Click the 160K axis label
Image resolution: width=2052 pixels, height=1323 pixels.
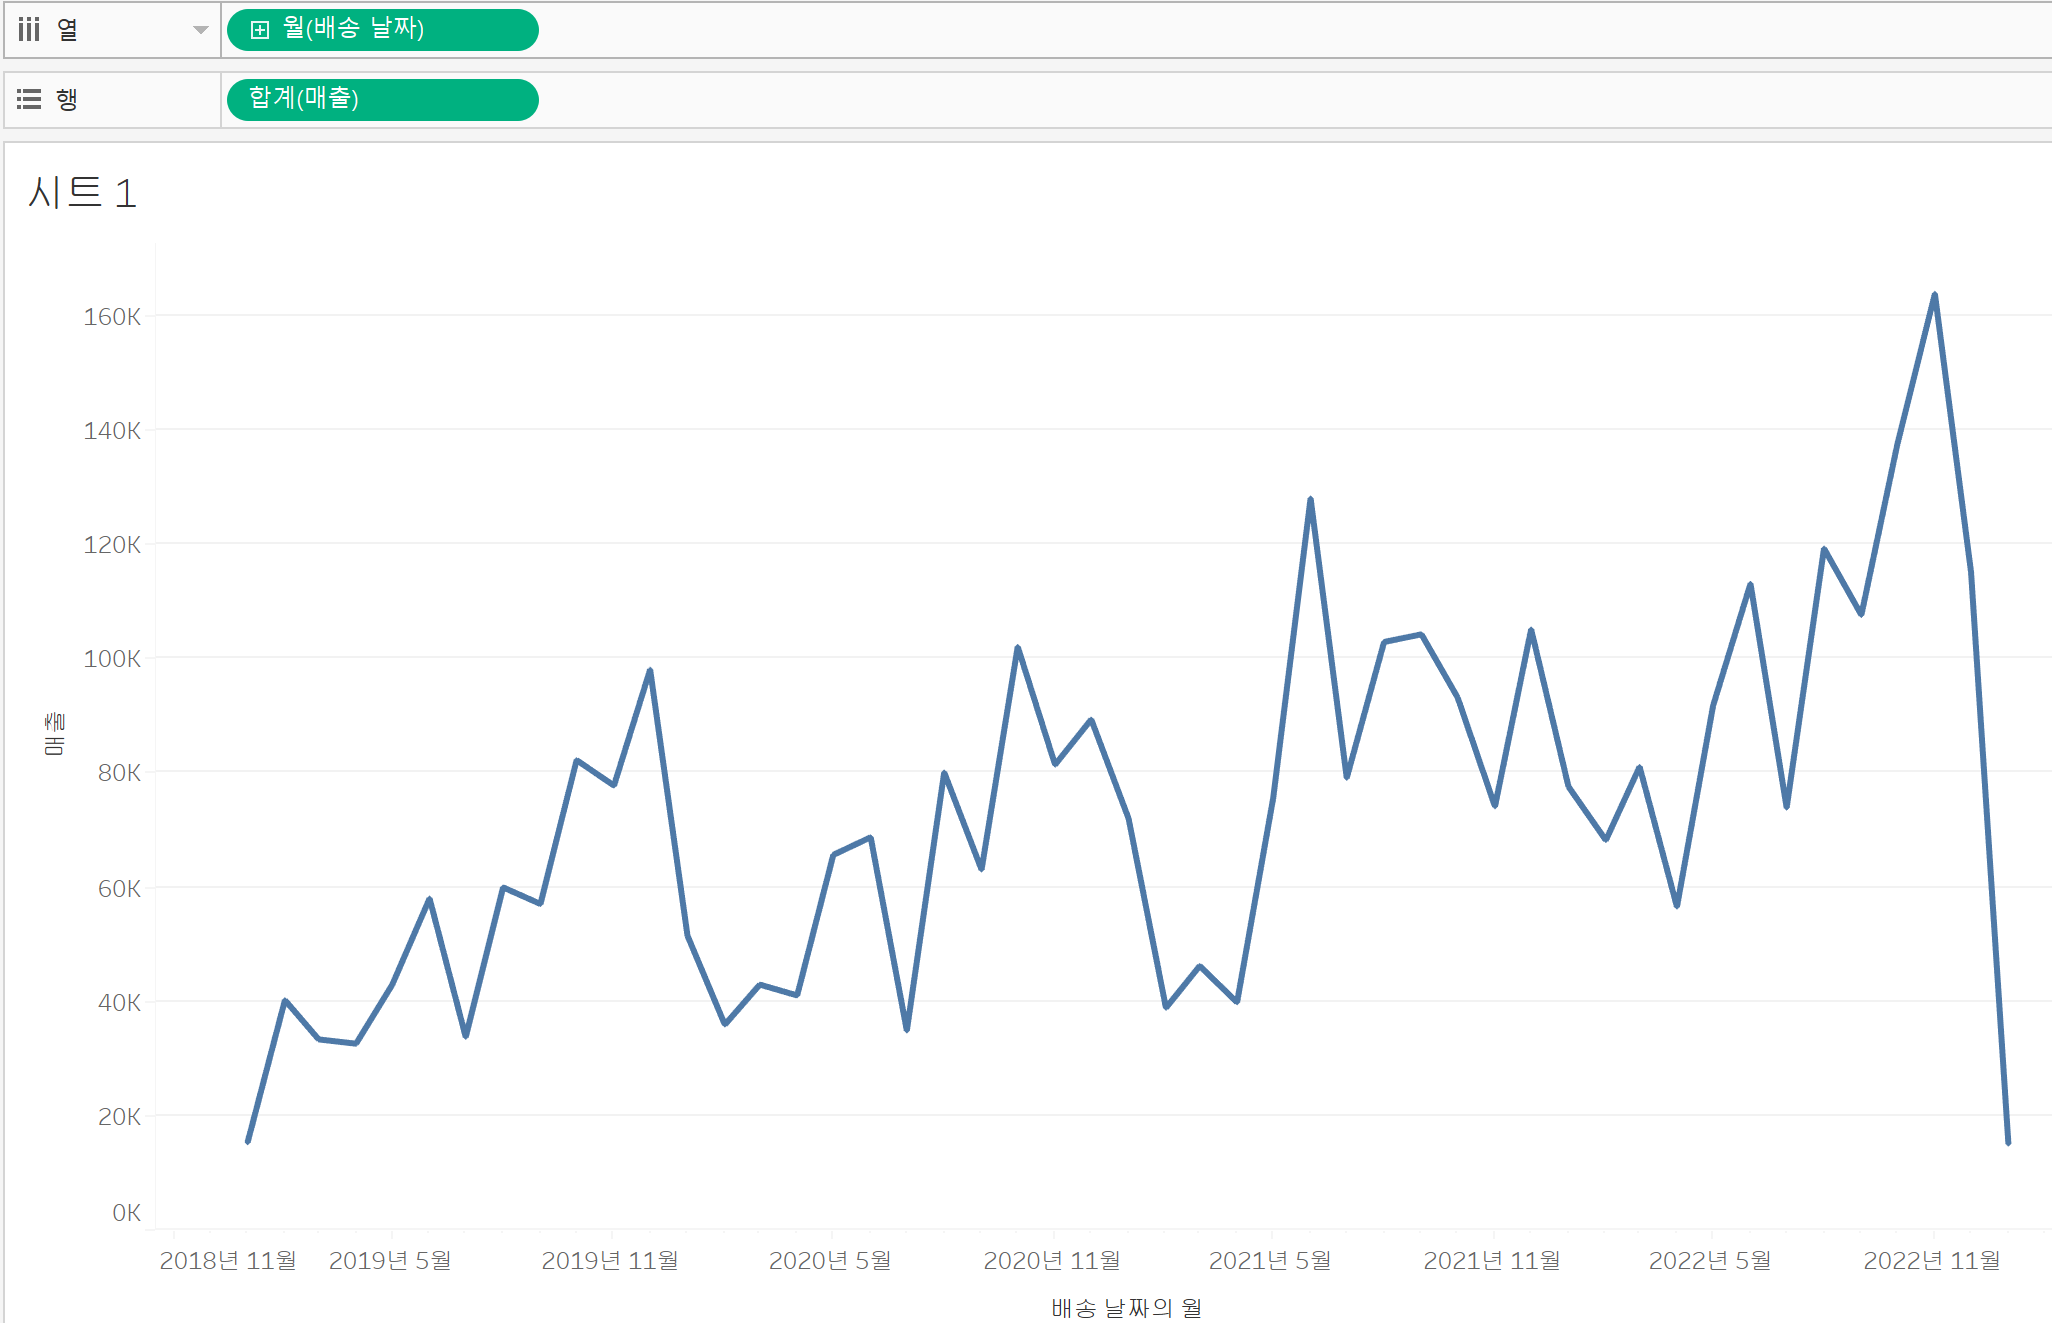pyautogui.click(x=112, y=317)
